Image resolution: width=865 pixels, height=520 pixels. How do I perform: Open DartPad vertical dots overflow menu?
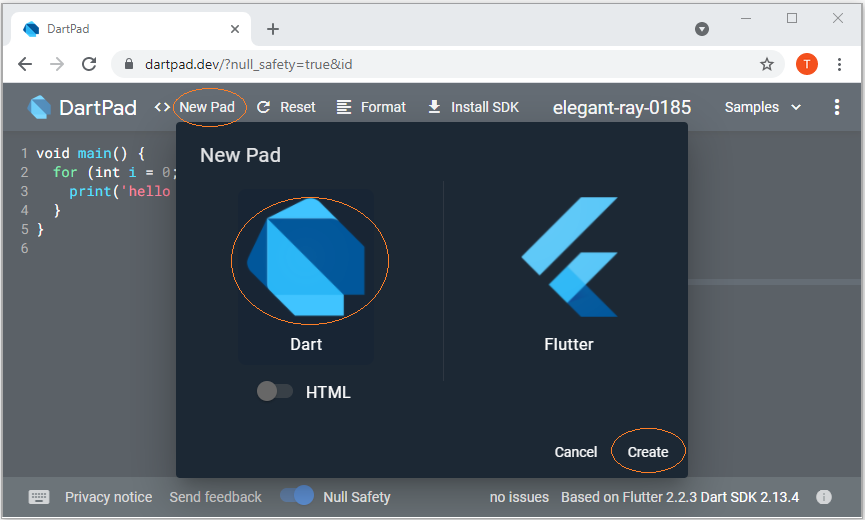837,107
